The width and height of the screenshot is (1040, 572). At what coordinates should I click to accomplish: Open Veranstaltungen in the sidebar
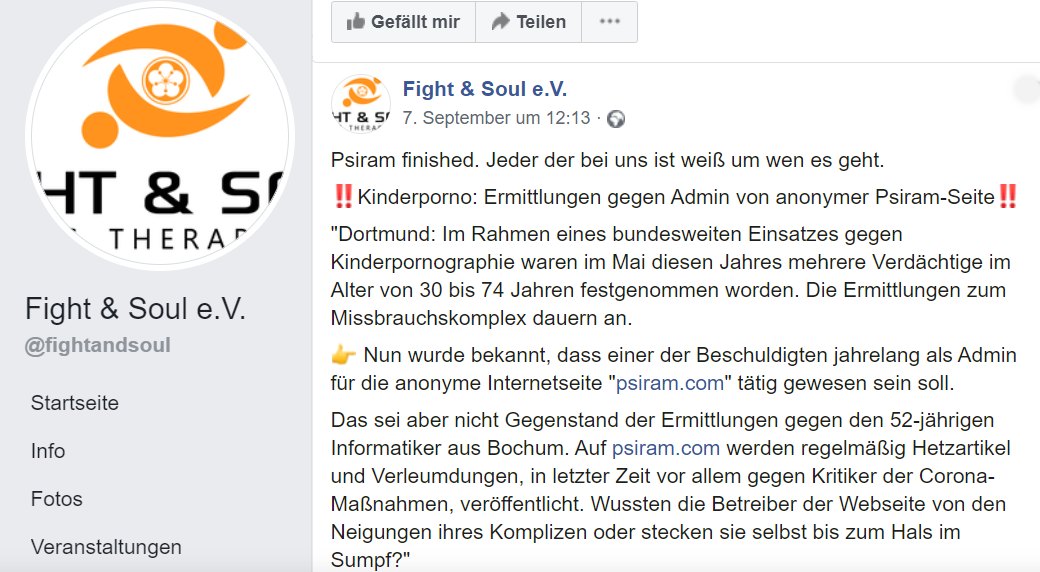click(106, 547)
